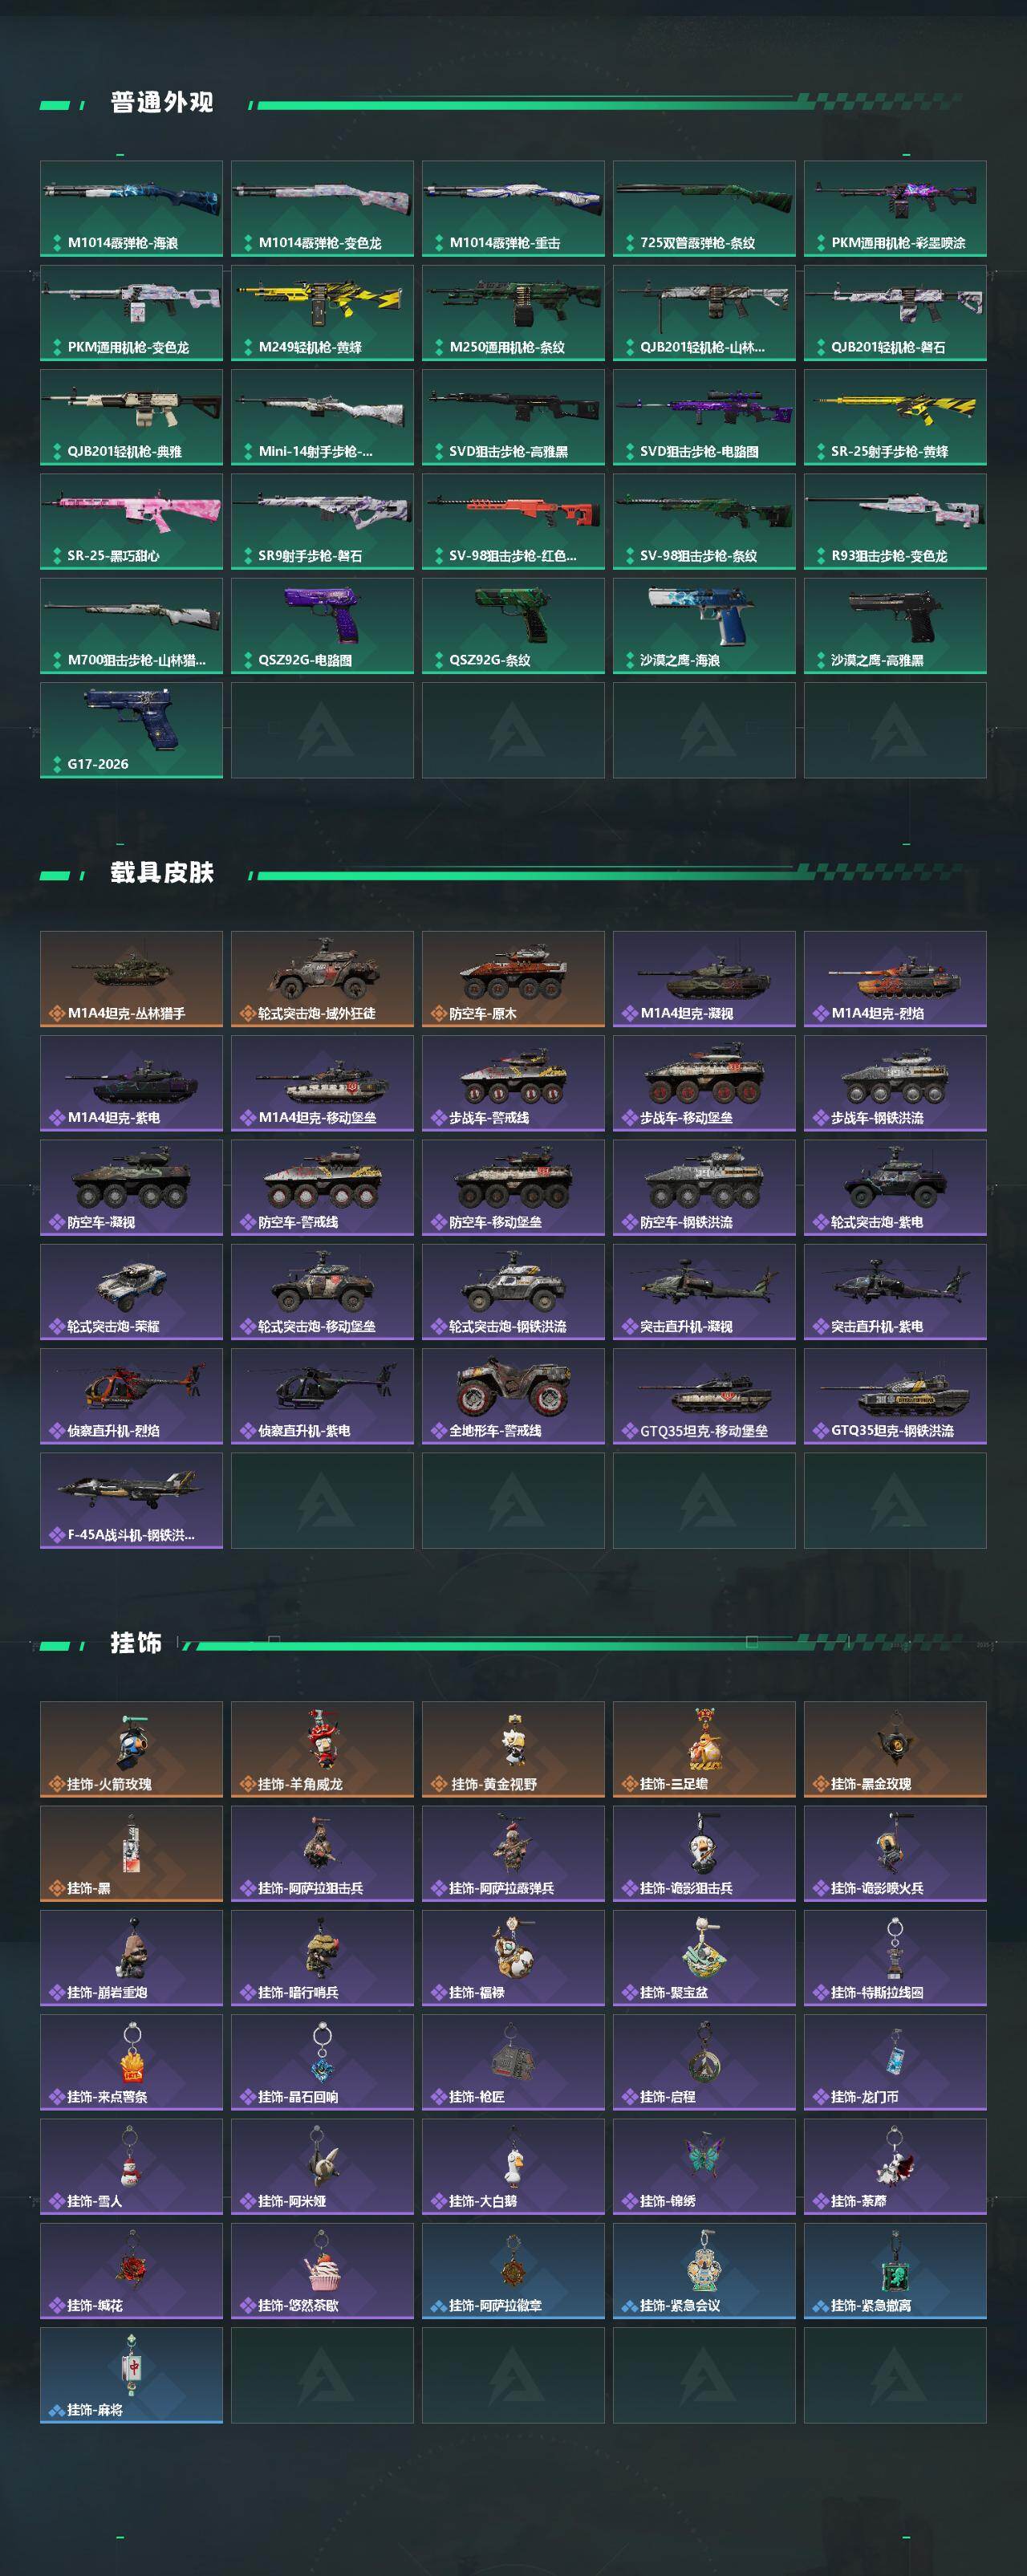Select M1A4坦克-丛林猎手 tank skin
The width and height of the screenshot is (1027, 2576).
coord(131,979)
